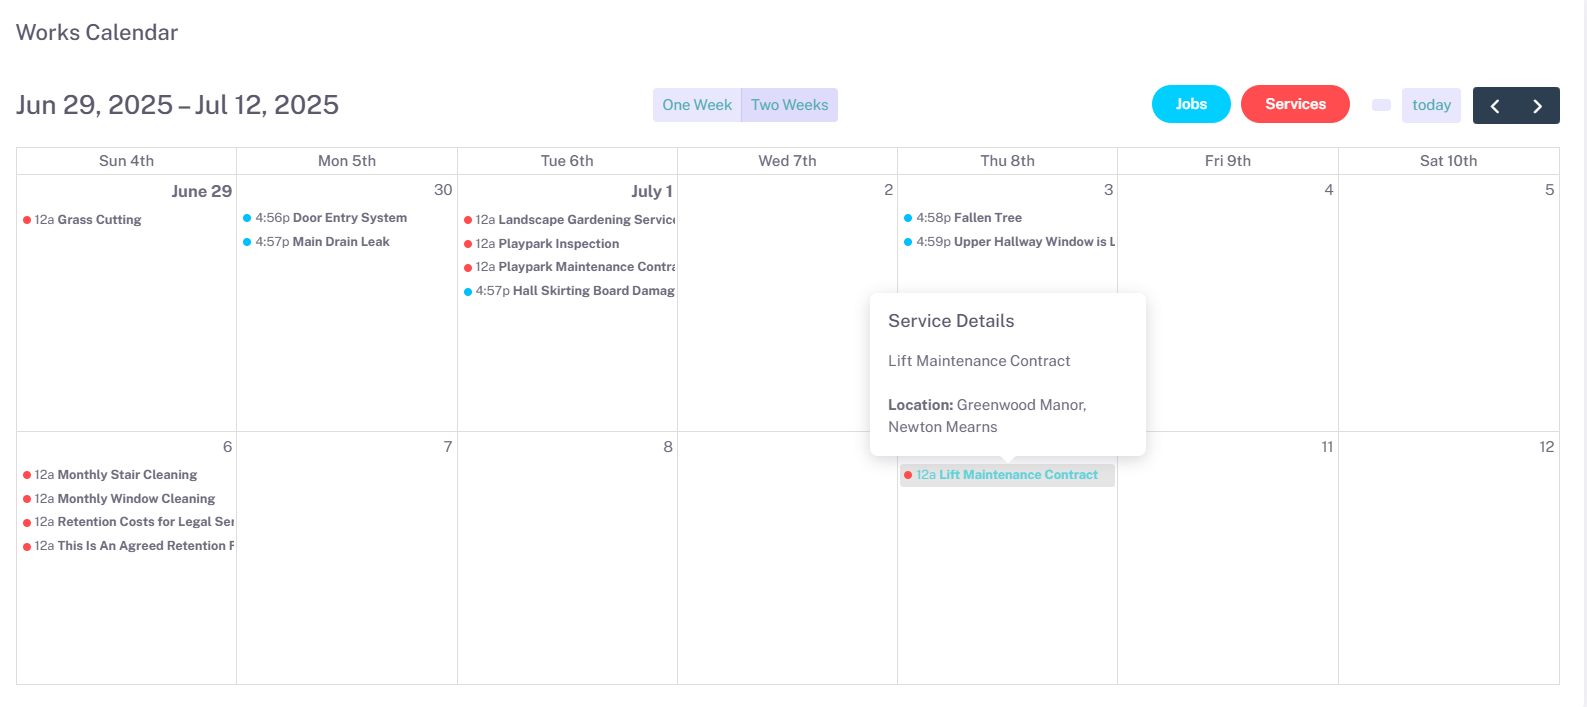Open the Playpark Inspection event
Viewport: 1587px width, 707px height.
(x=558, y=244)
